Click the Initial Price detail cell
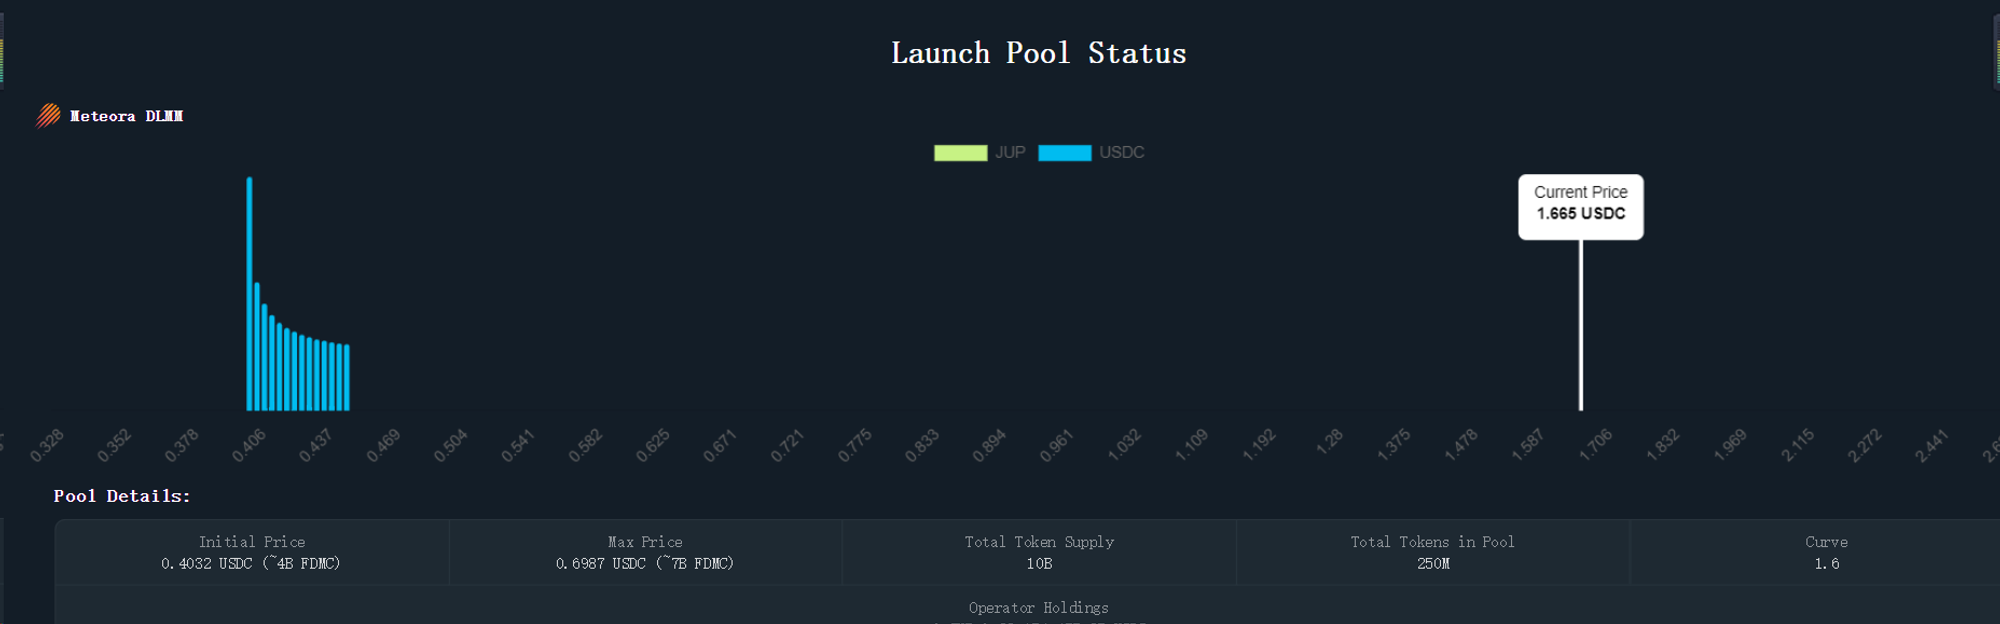This screenshot has height=624, width=2000. (x=251, y=552)
